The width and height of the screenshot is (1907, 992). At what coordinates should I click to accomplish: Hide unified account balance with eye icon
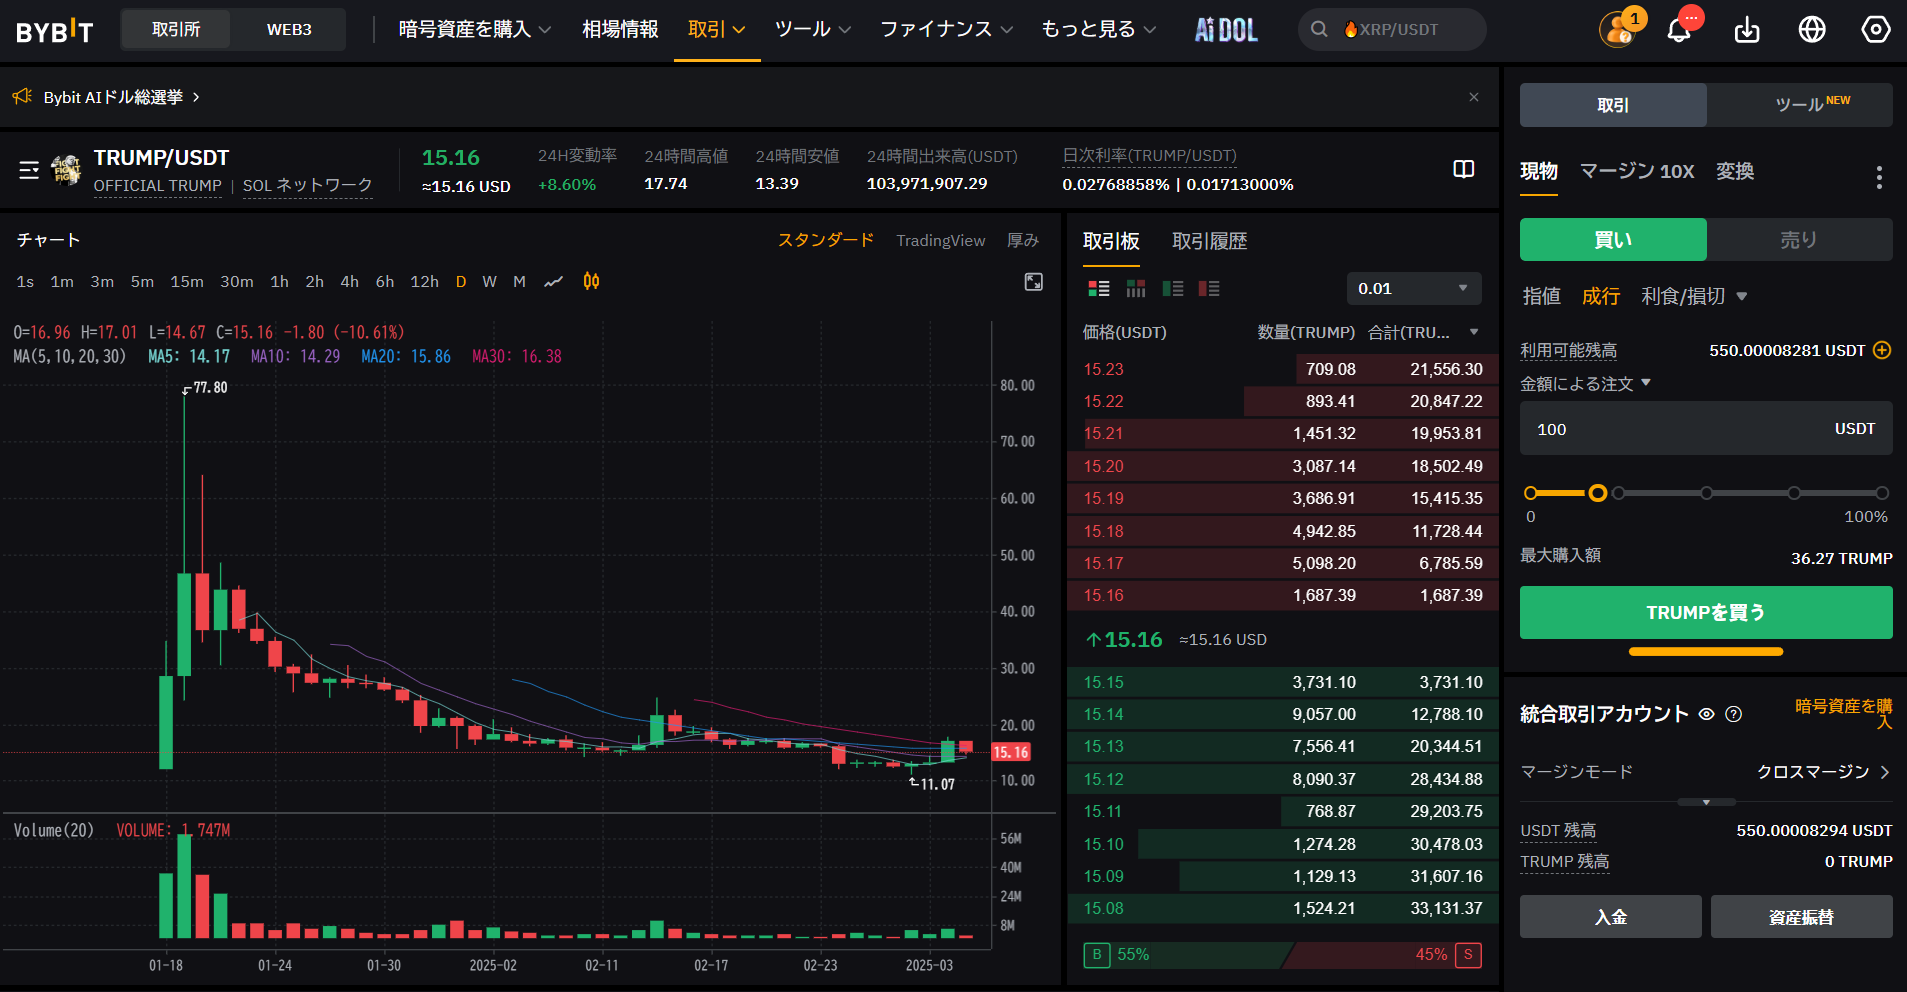click(1707, 714)
